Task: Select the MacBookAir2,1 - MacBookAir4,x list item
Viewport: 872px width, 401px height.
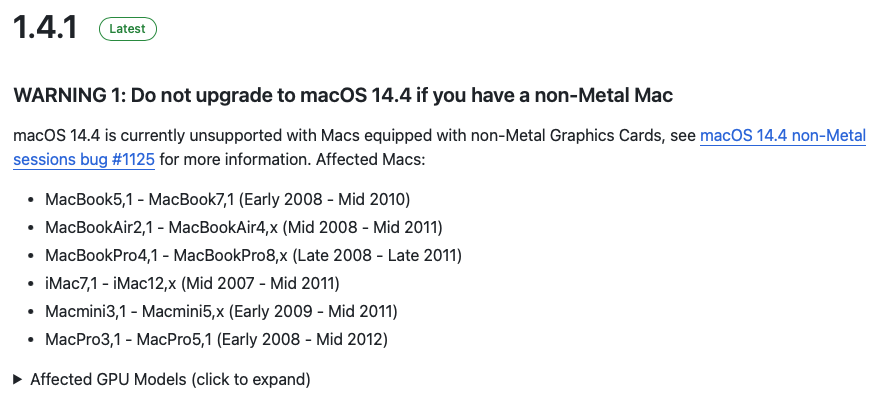Action: click(x=243, y=227)
